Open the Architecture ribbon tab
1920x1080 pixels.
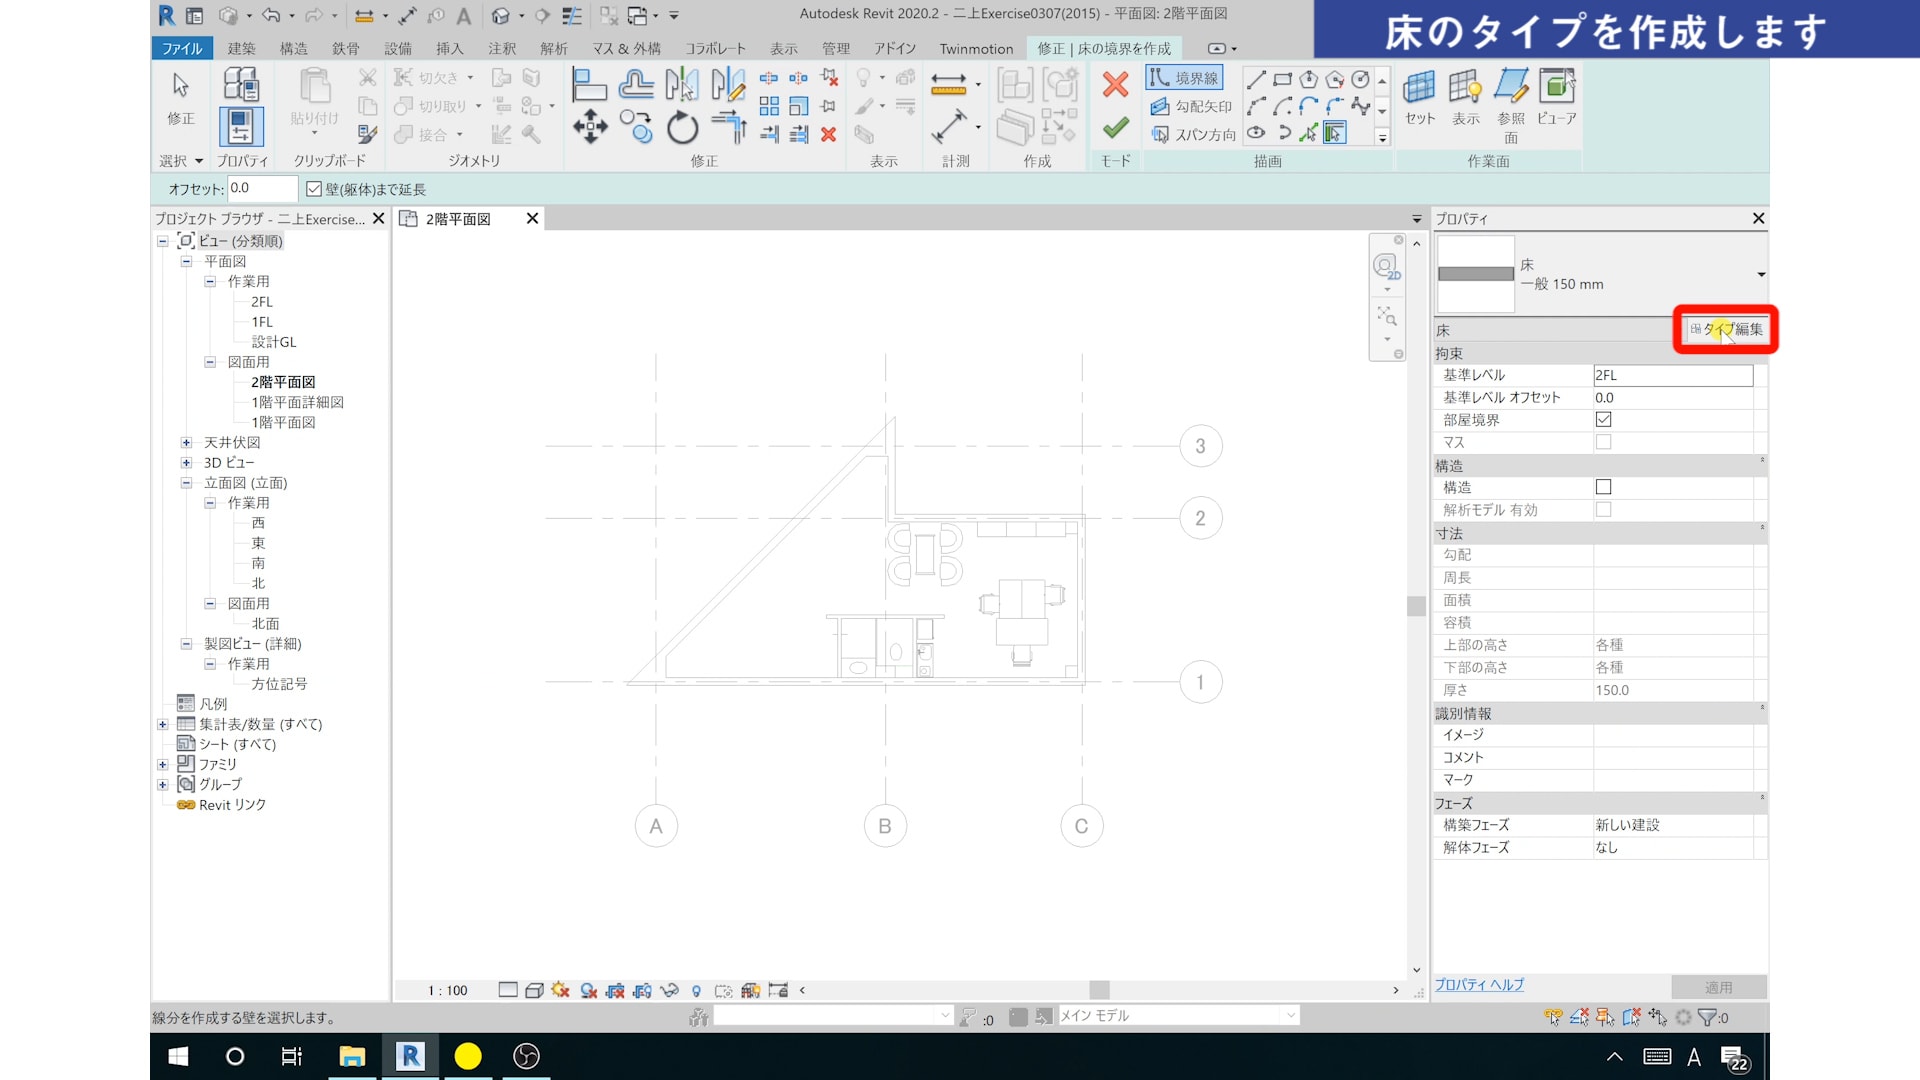point(241,48)
